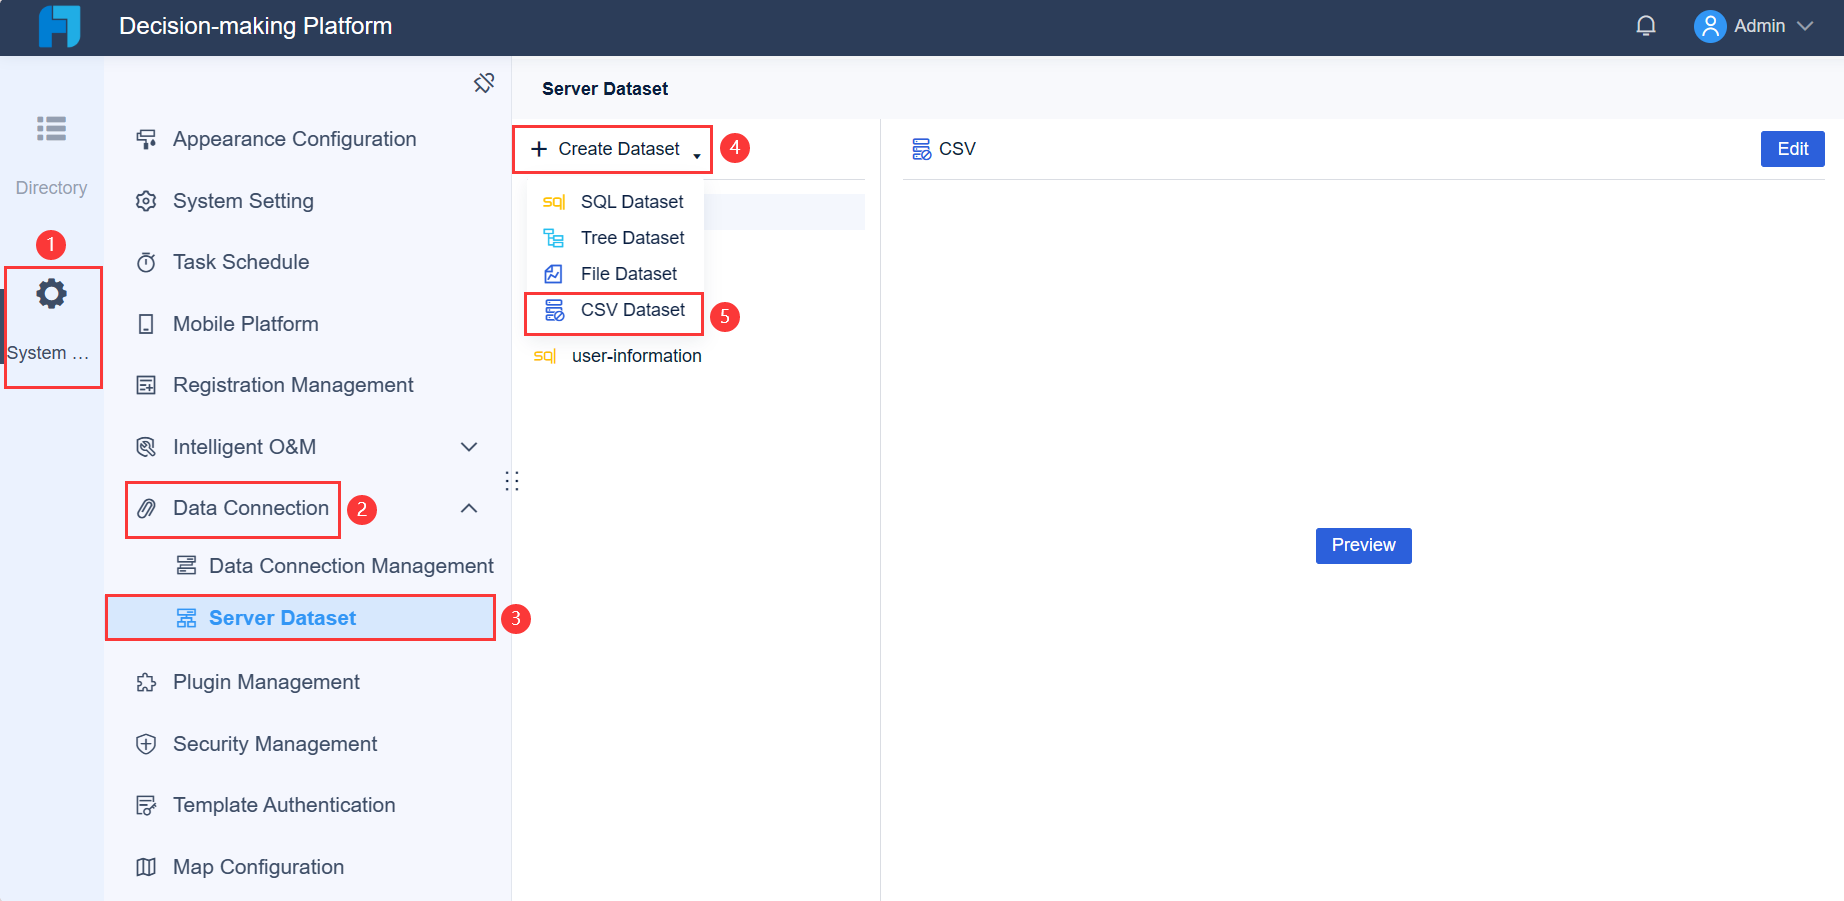Select the Appearance Configuration icon

[146, 139]
